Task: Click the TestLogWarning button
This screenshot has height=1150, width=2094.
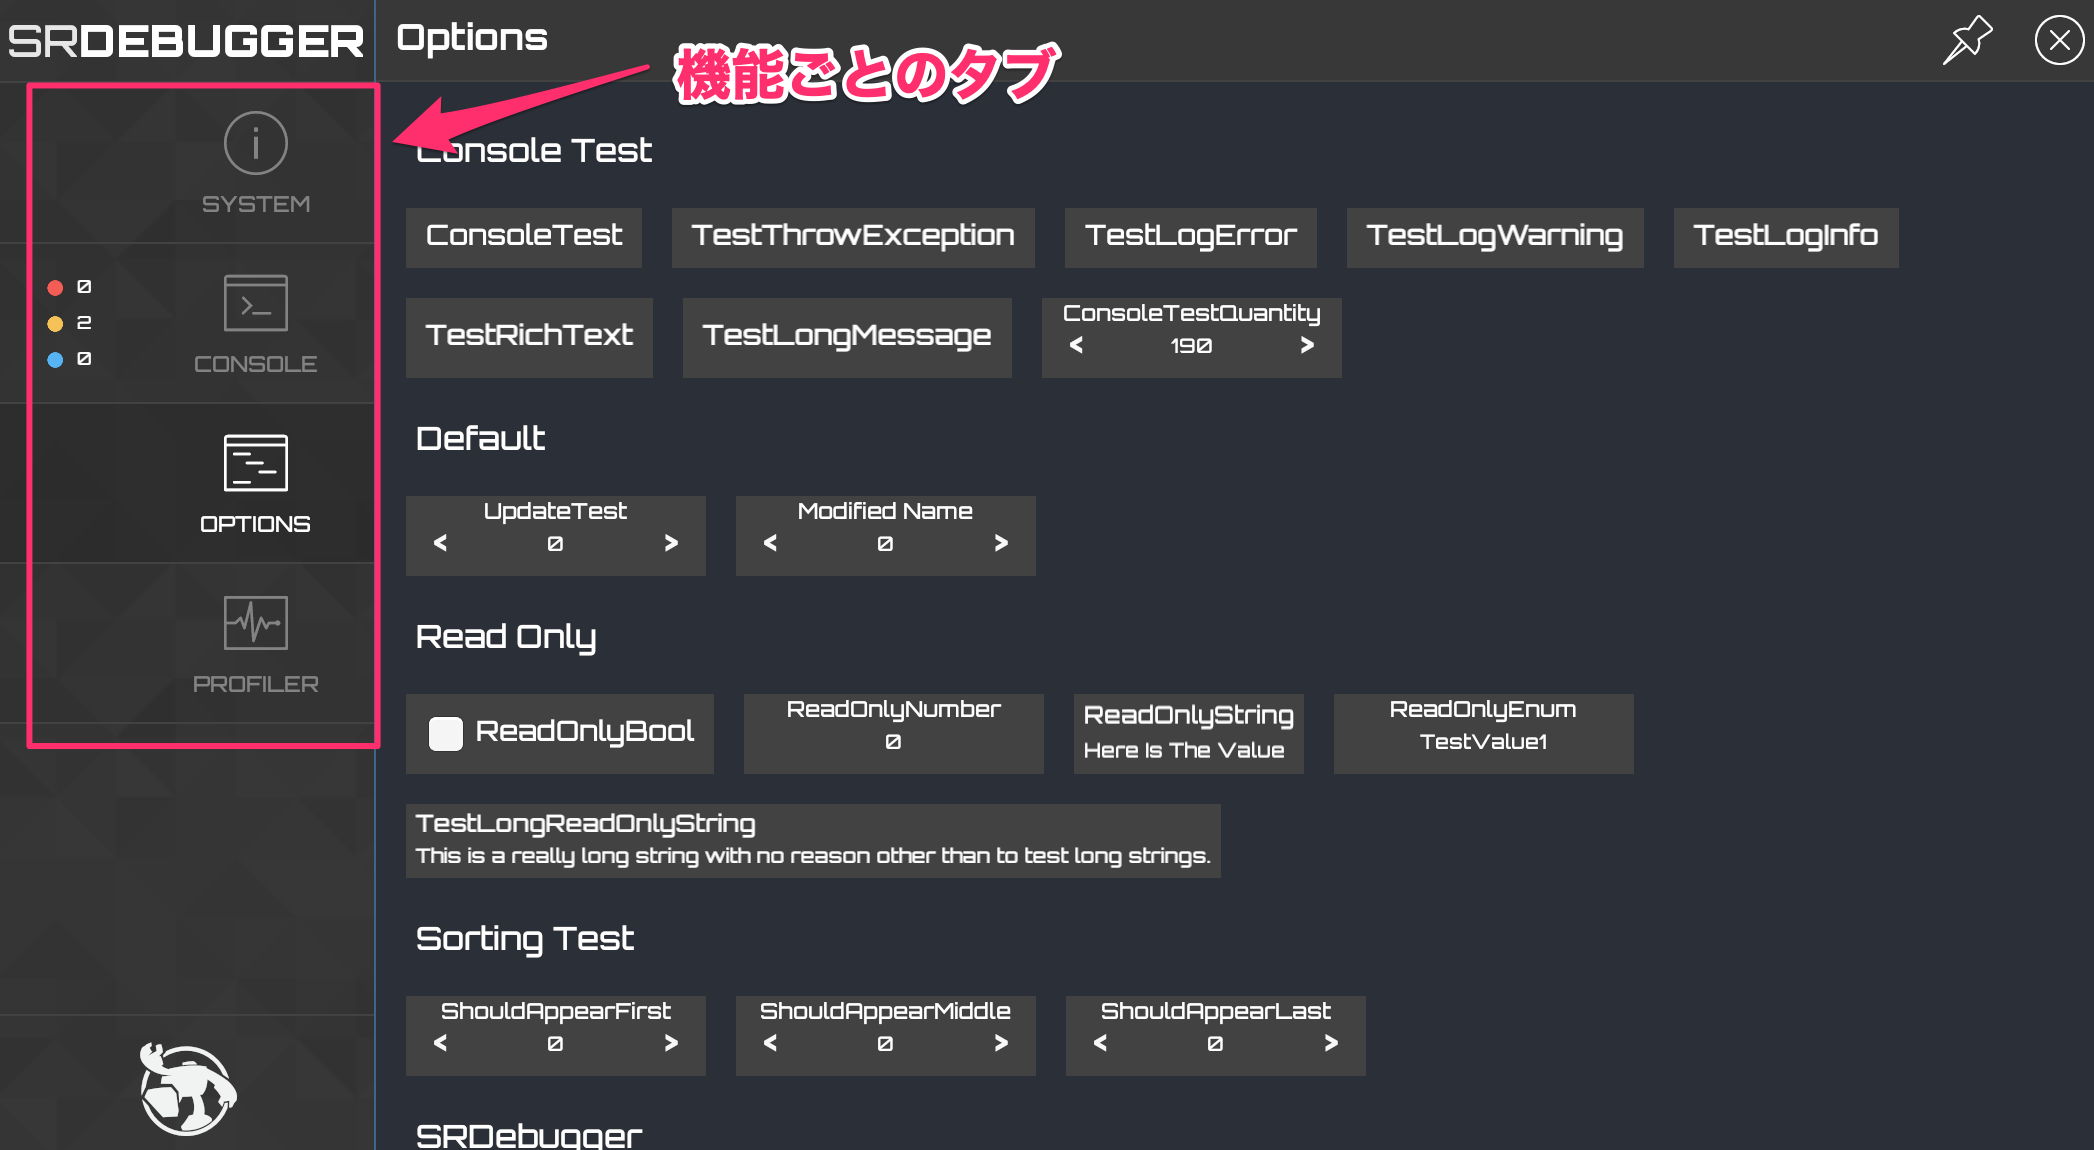Action: [1495, 237]
